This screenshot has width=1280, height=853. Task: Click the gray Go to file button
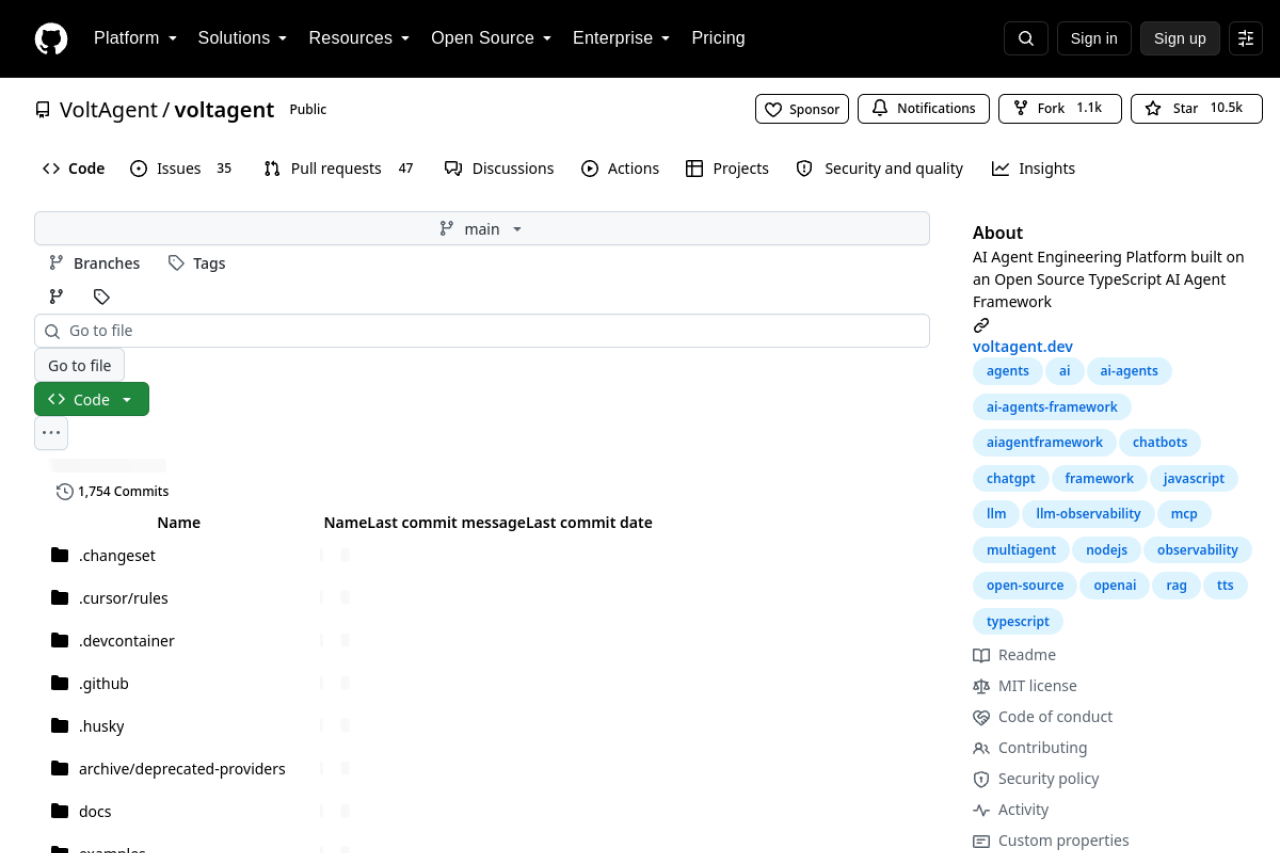(x=80, y=365)
